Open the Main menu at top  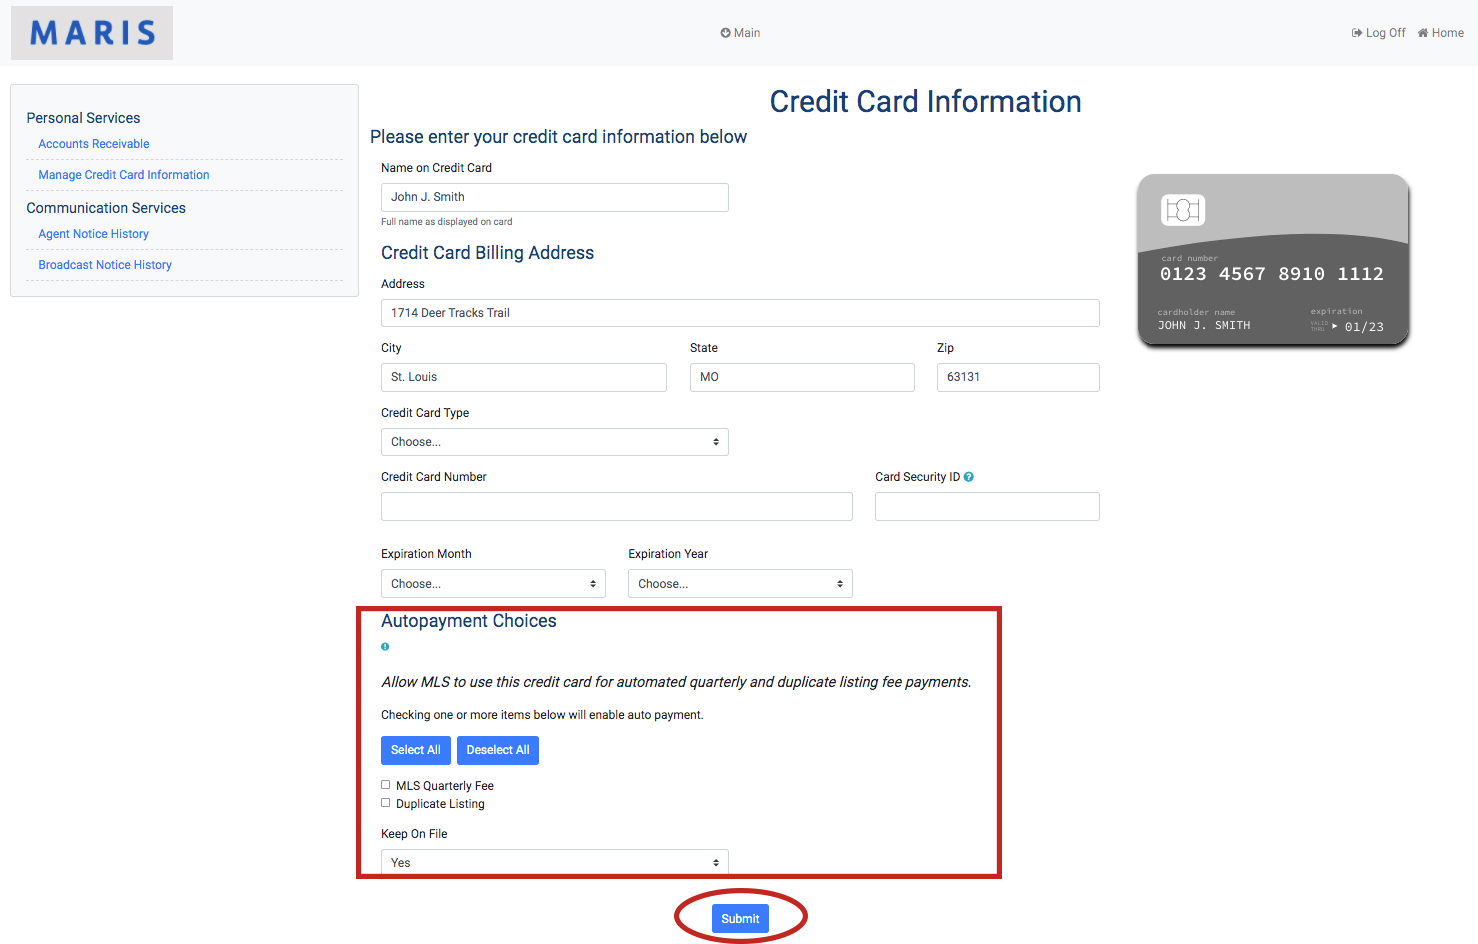pyautogui.click(x=740, y=33)
